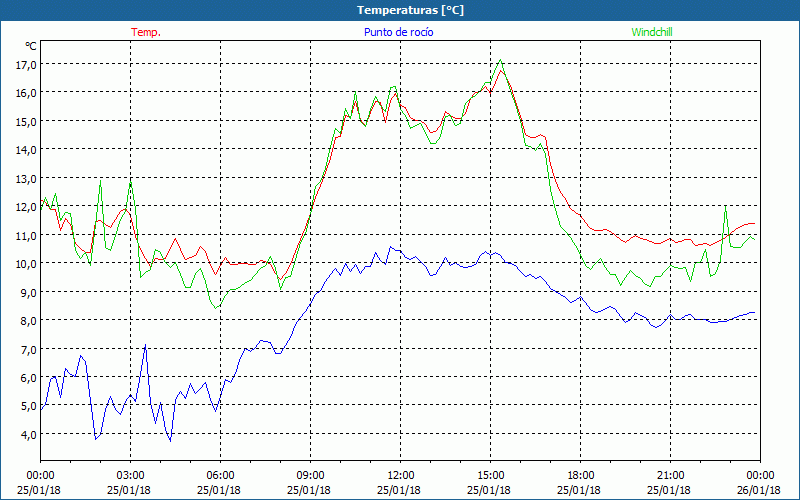Select the red 'Temp.' legend label
Screen dimensions: 800x500
point(146,32)
